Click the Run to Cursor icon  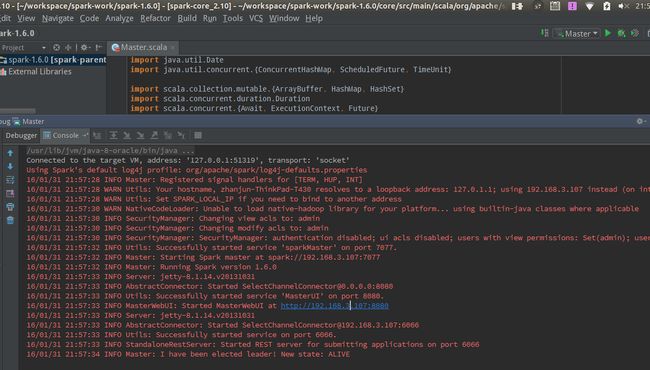coord(181,135)
